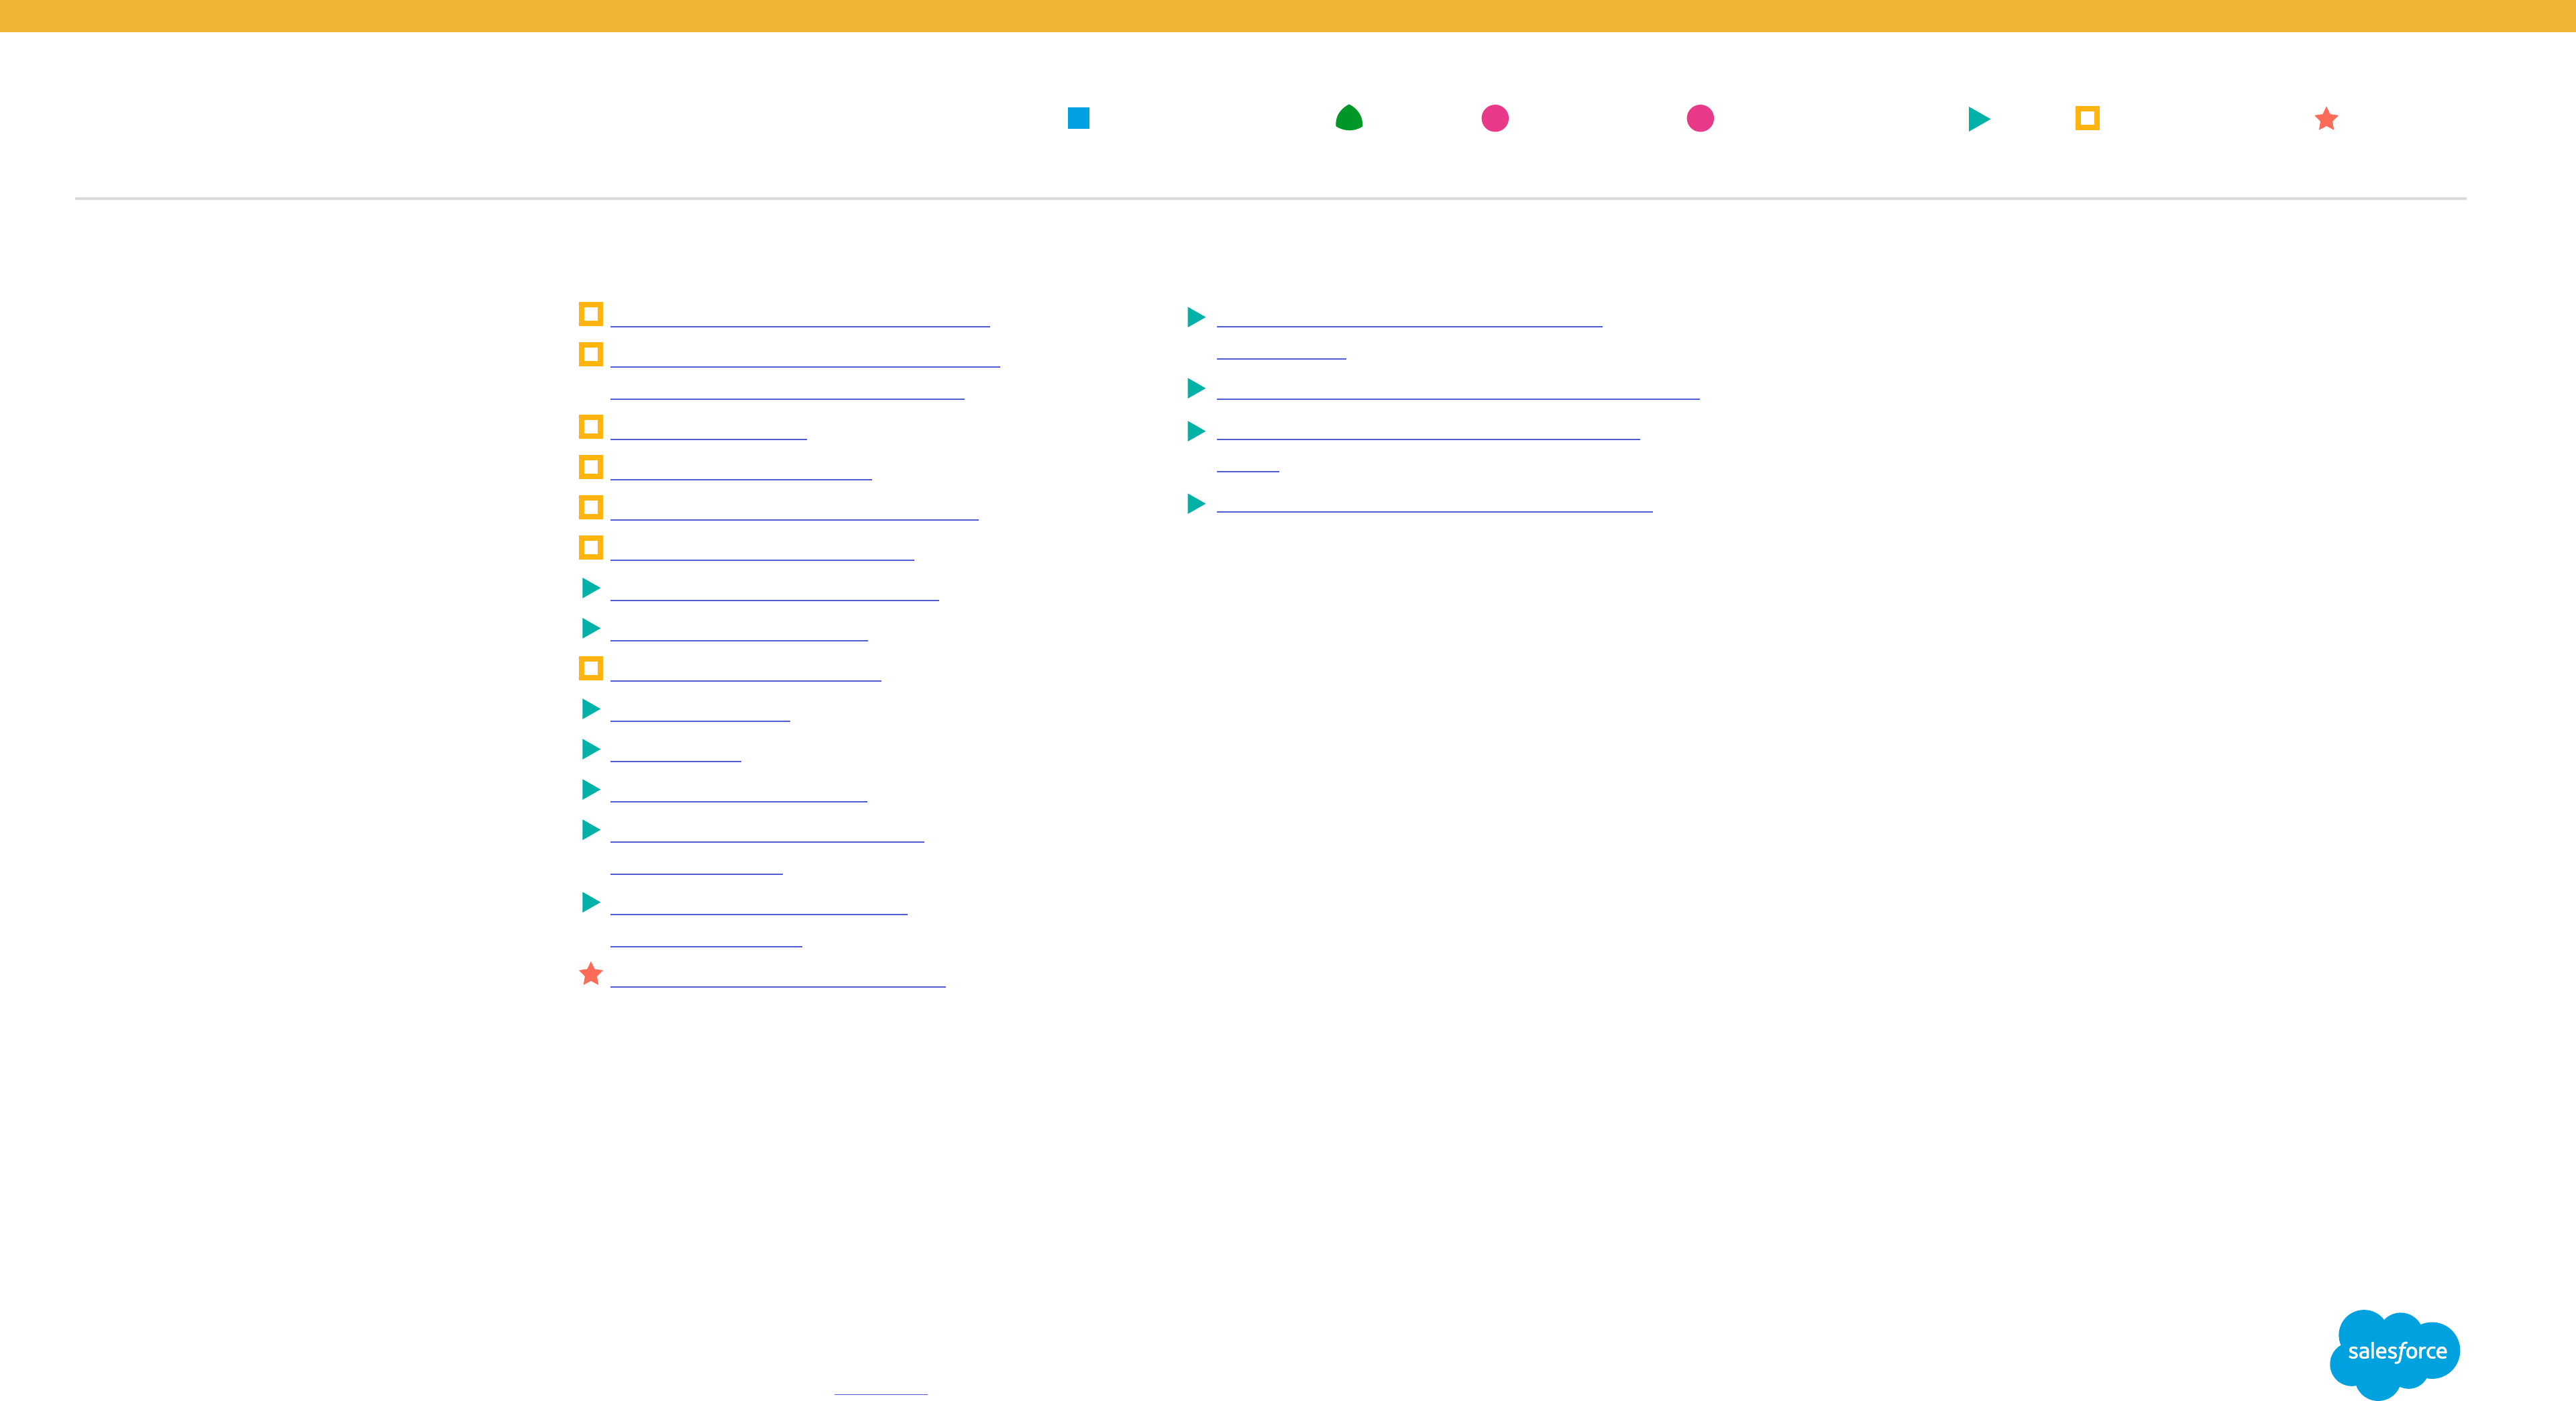Click the rightmost pink circle in header
This screenshot has height=1401, width=2576.
click(x=1700, y=118)
